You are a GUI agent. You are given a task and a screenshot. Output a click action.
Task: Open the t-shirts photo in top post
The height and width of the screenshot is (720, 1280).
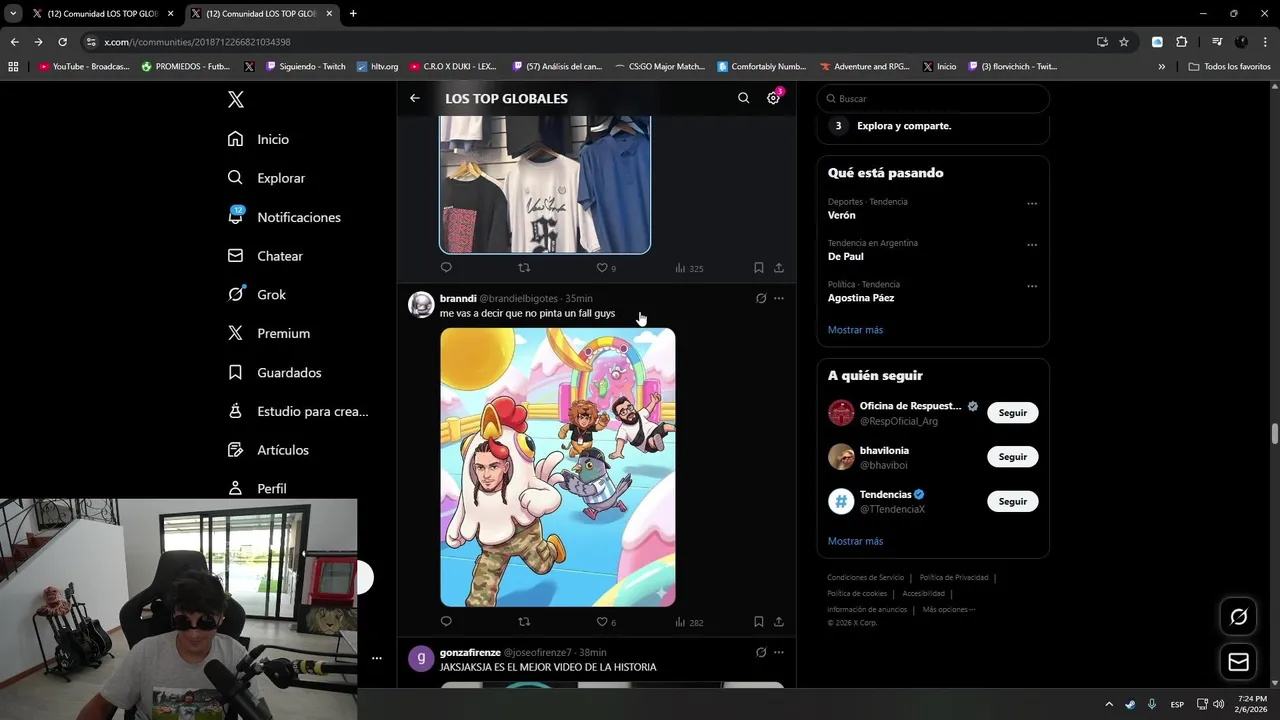545,184
